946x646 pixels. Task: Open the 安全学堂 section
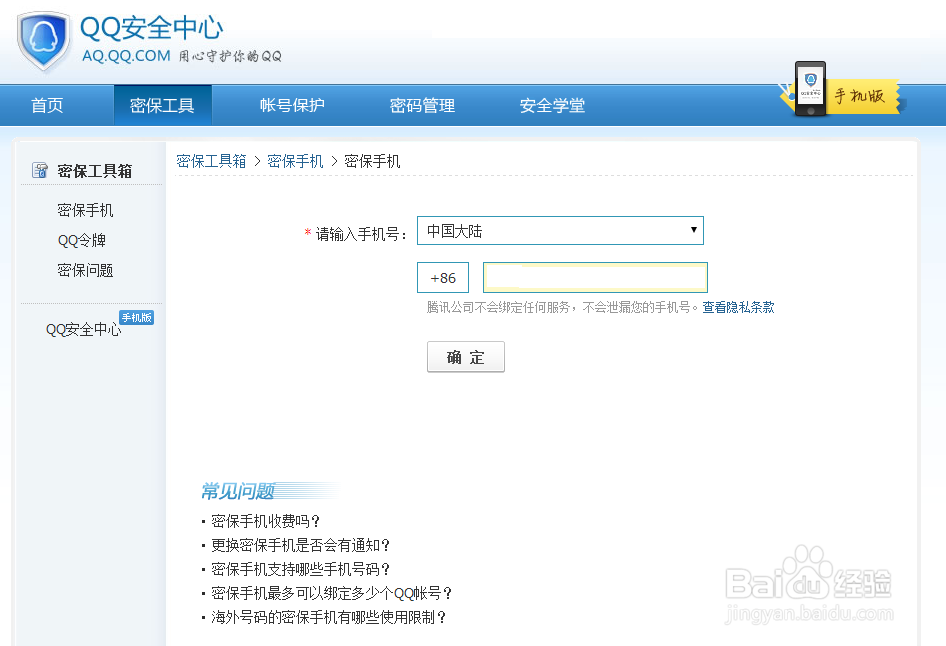pos(552,104)
